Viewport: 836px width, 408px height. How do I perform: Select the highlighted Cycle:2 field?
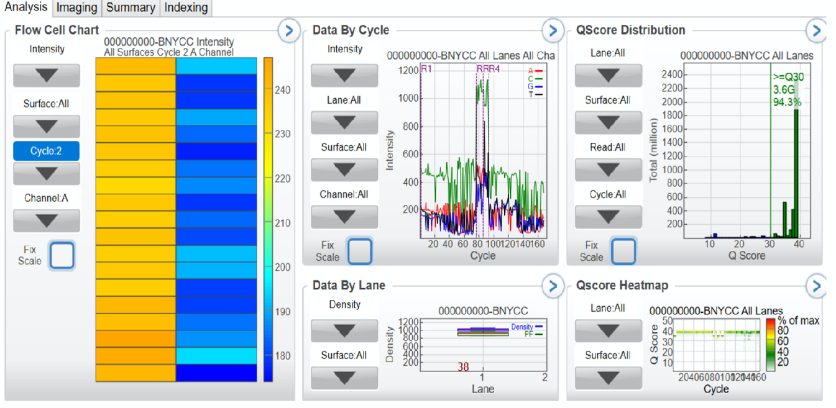pos(46,151)
